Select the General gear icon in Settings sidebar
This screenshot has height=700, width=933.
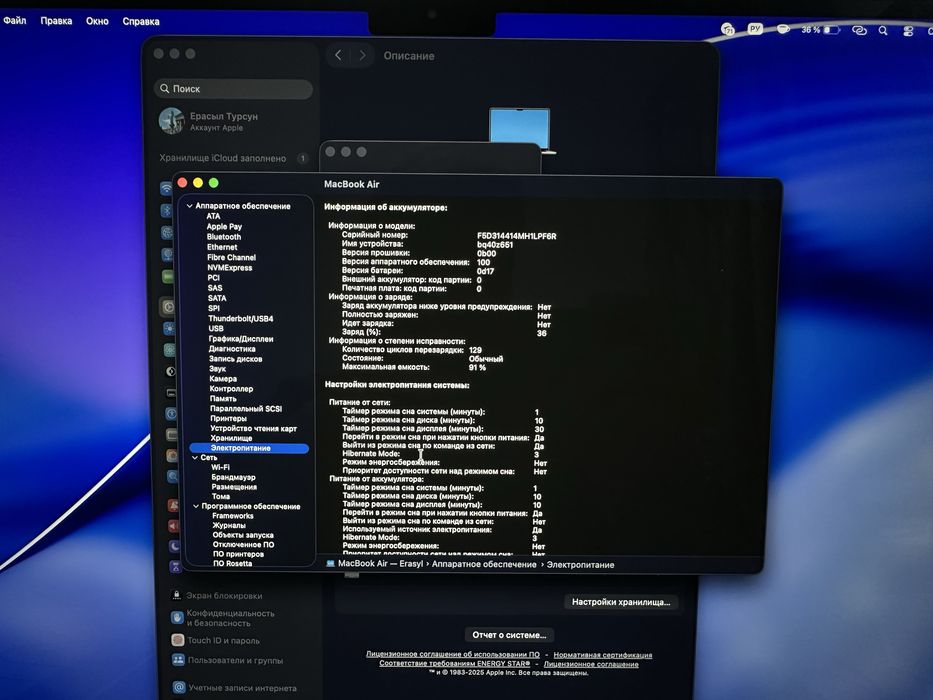168,307
